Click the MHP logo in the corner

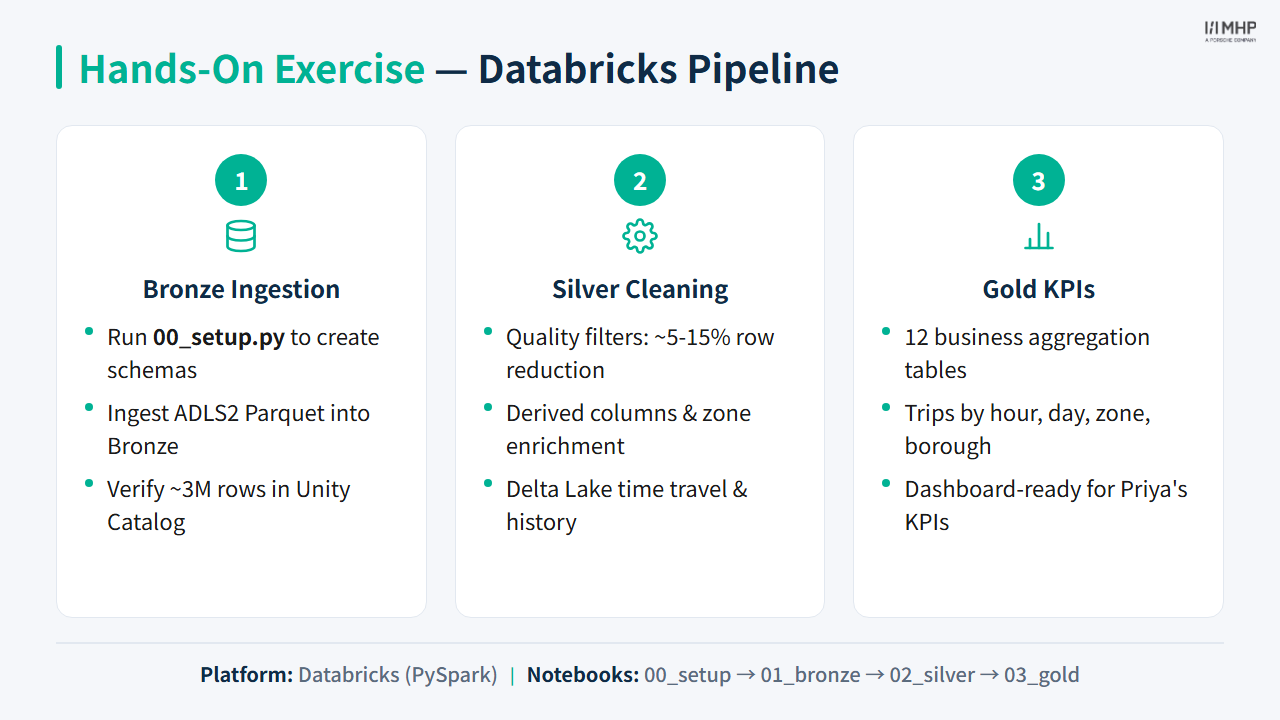point(1230,31)
